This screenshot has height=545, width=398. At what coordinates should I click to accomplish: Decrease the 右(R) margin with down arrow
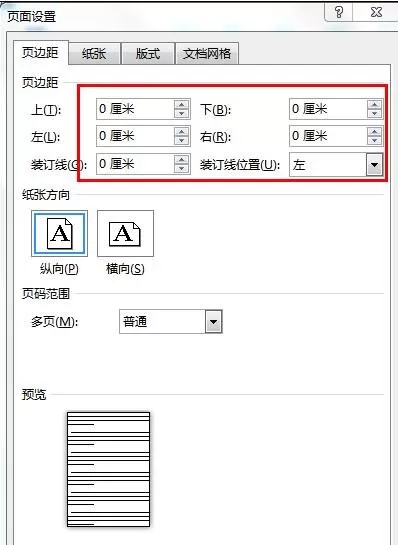coord(374,140)
